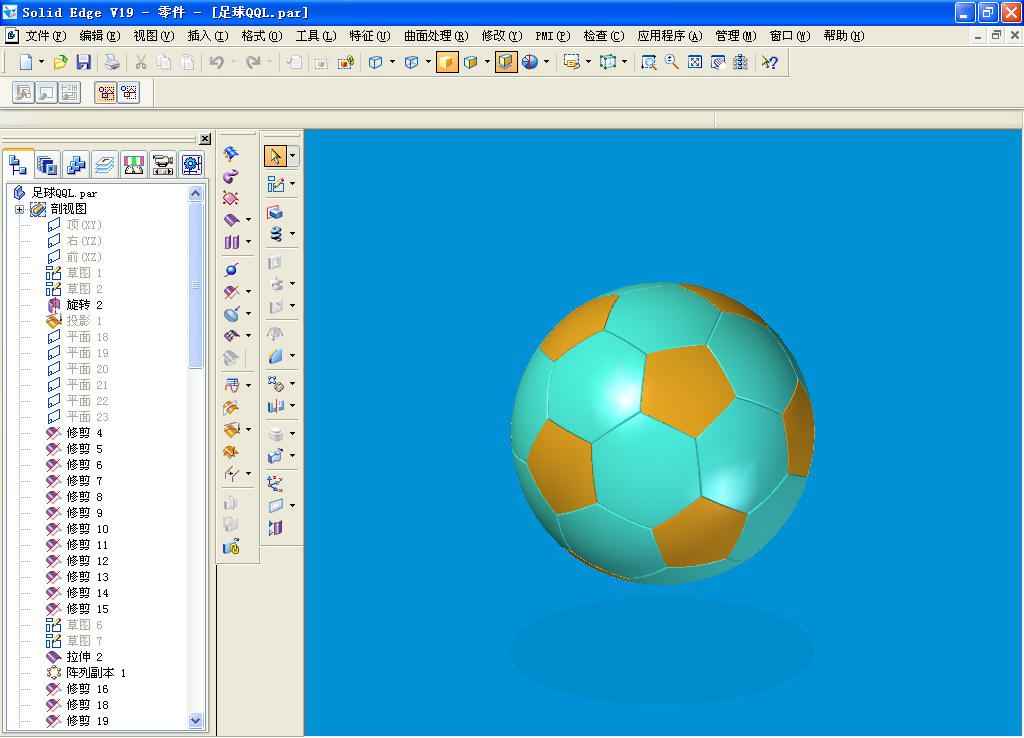Open a file with folder icon

(x=60, y=62)
